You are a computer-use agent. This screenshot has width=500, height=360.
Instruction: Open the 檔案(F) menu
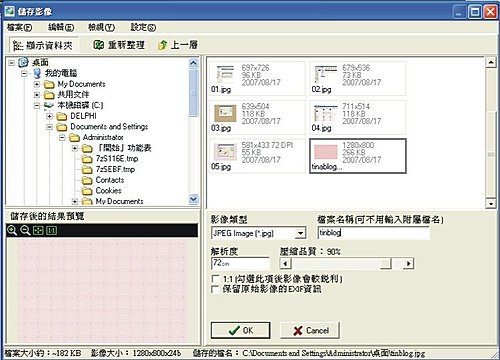point(20,27)
